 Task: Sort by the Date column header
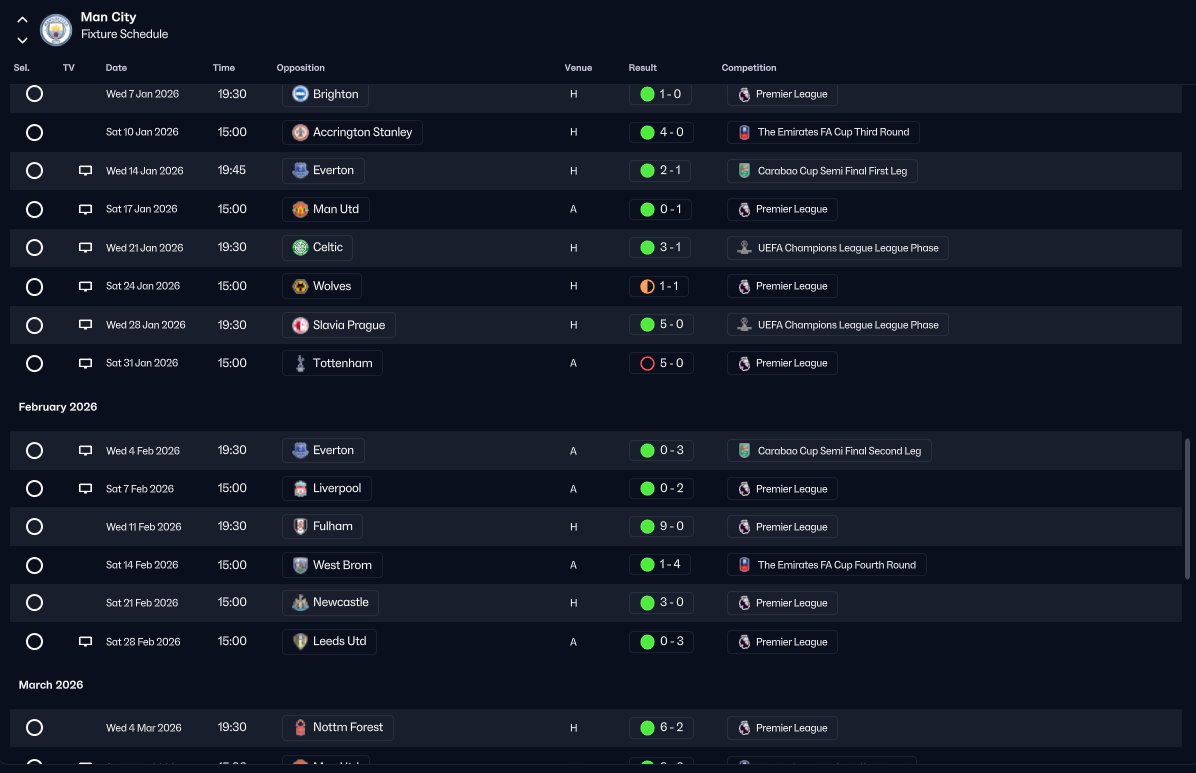[x=116, y=68]
